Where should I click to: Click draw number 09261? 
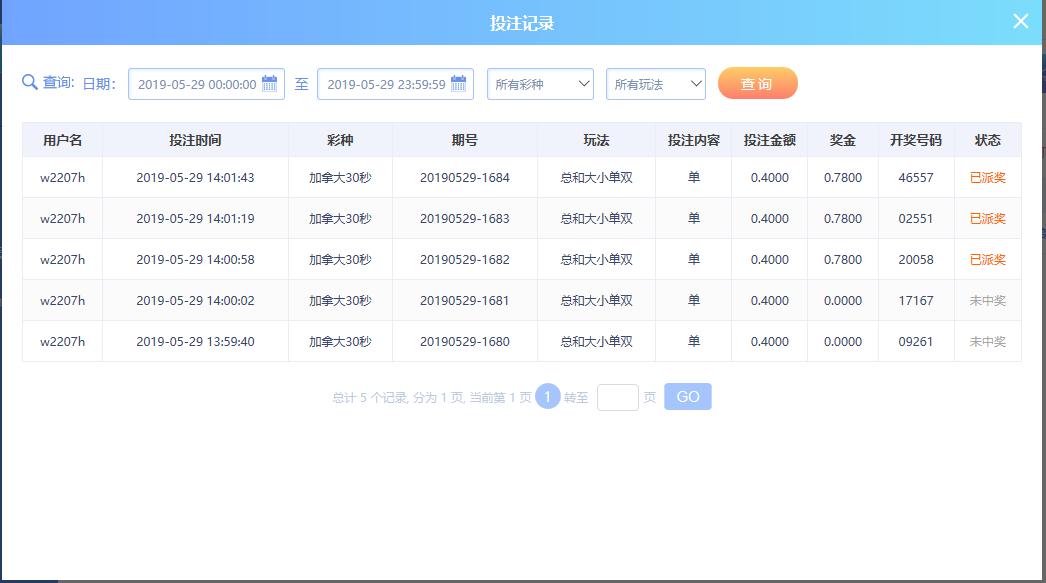point(916,342)
